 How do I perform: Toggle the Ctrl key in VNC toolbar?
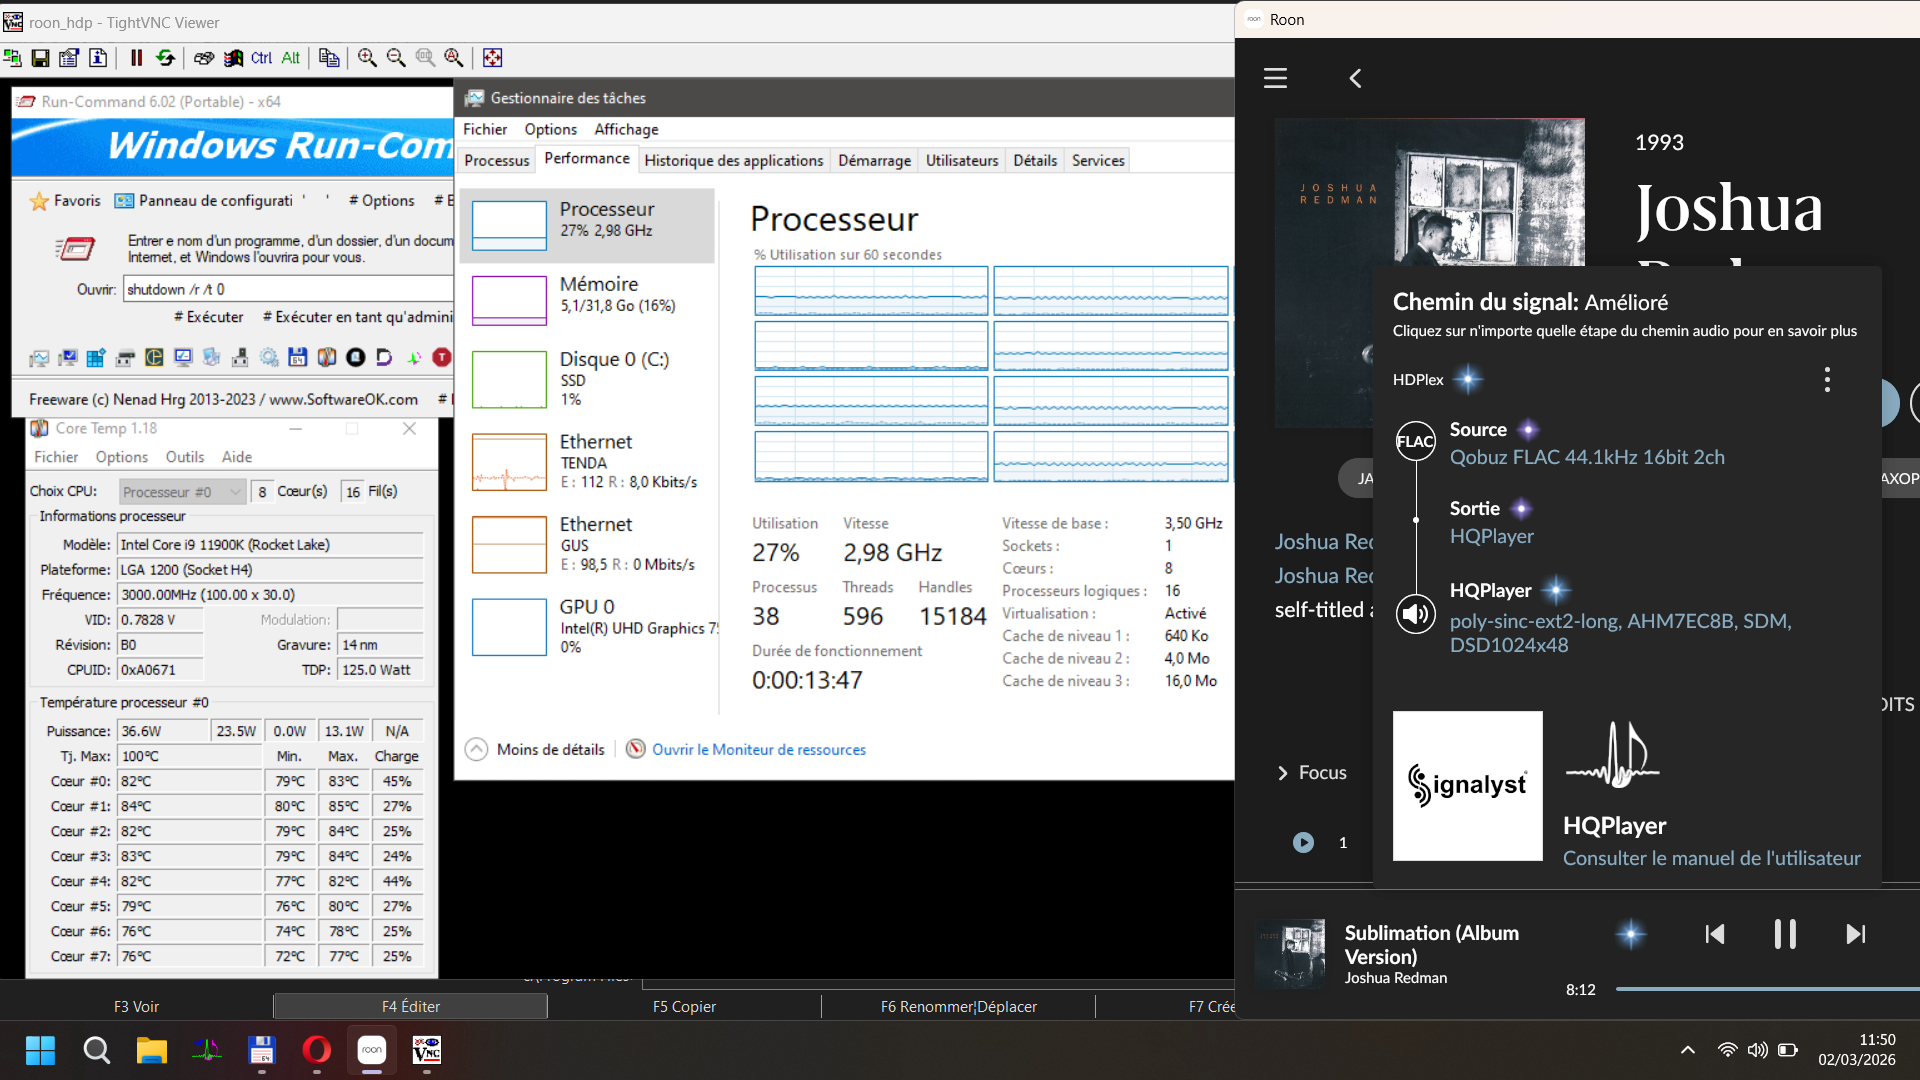tap(261, 58)
